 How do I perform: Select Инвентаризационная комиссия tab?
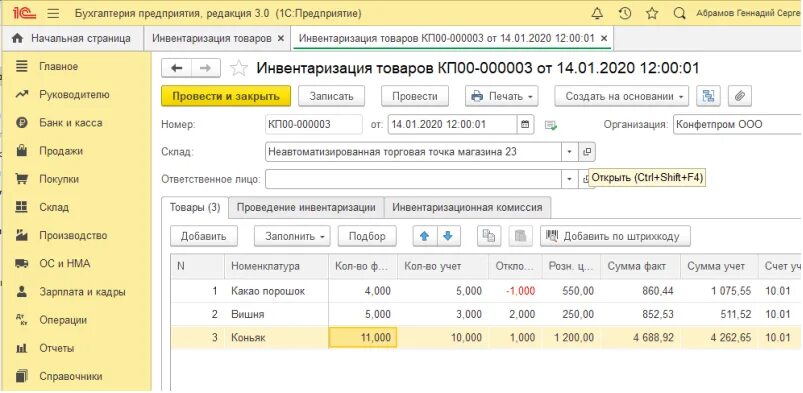pos(467,208)
